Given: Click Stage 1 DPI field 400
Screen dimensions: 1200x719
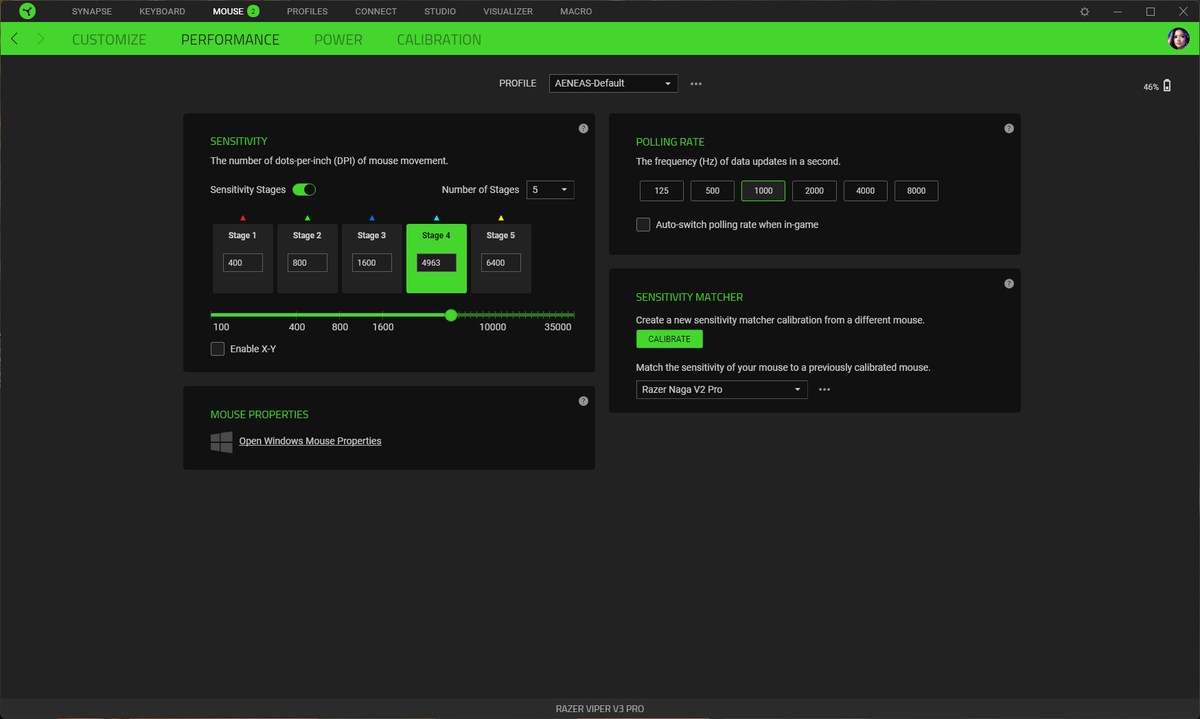Looking at the screenshot, I should pos(243,263).
